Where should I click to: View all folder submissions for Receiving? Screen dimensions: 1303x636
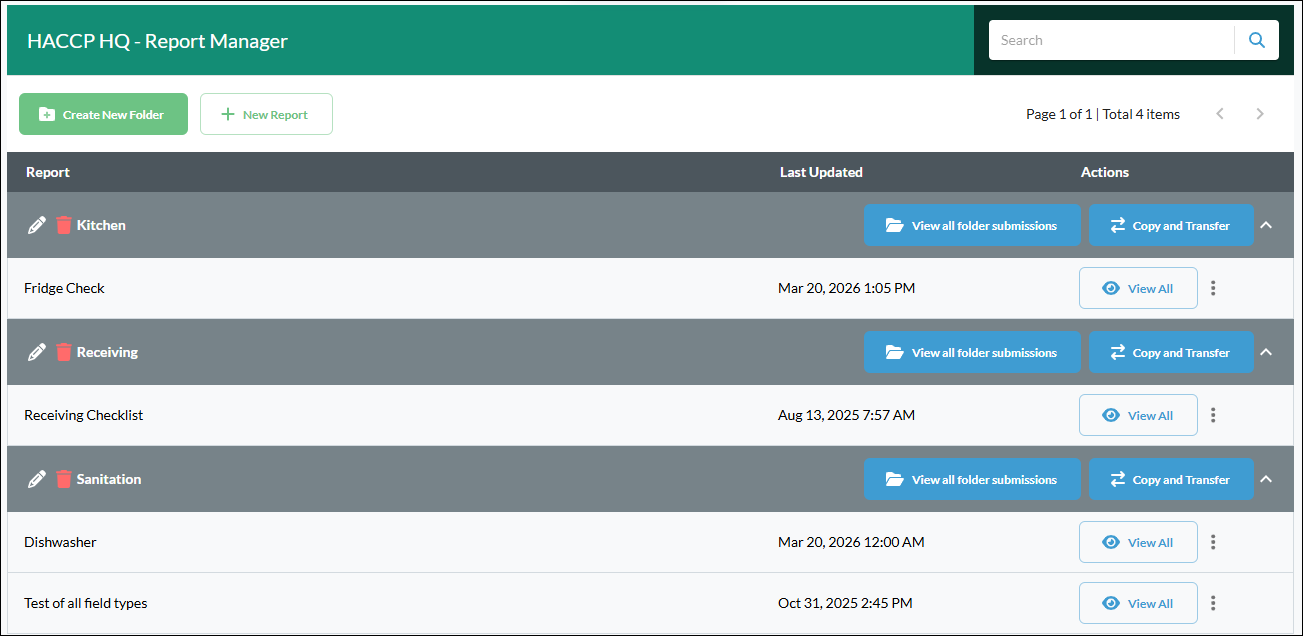[972, 352]
